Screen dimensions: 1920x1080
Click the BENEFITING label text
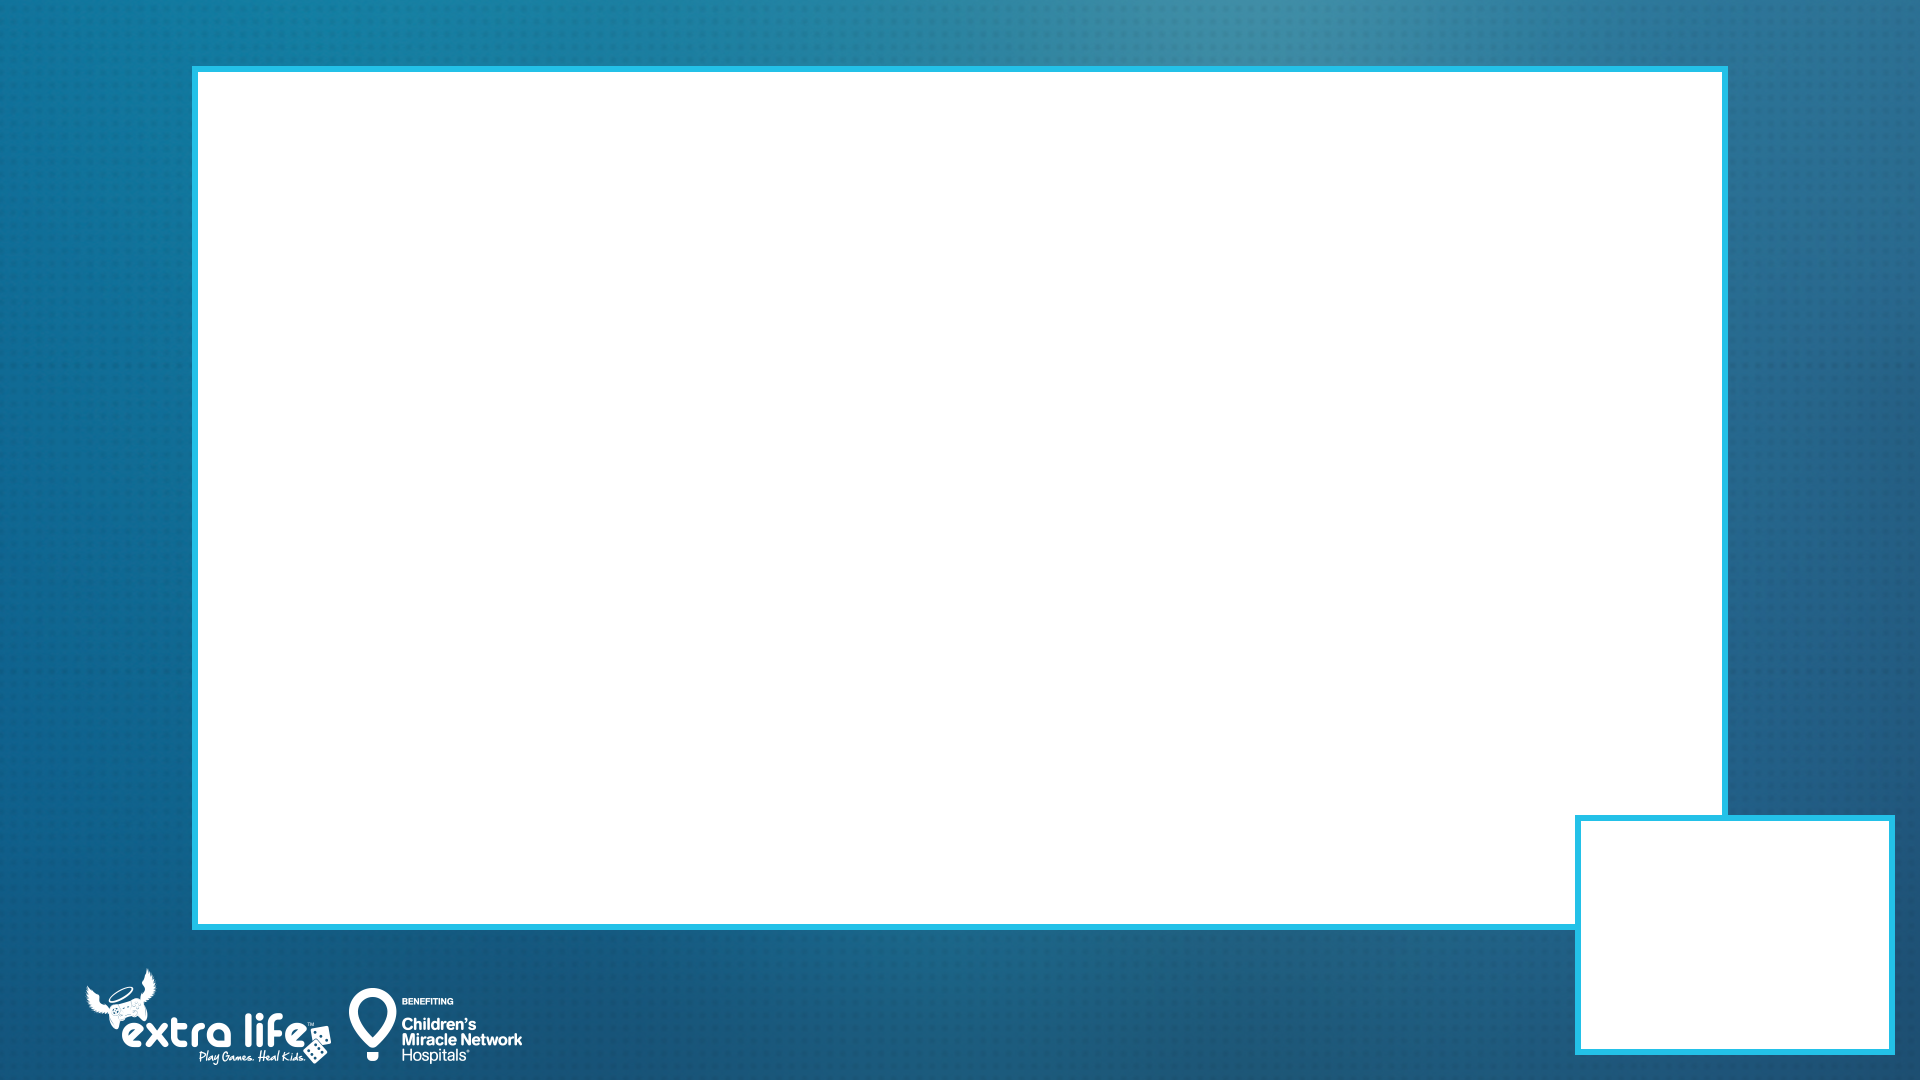[x=427, y=1001]
